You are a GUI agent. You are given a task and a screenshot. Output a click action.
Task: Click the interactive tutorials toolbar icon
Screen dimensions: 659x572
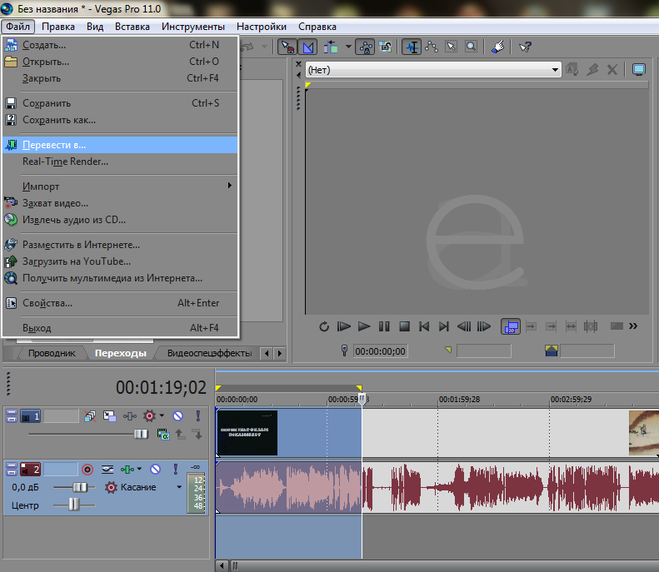pyautogui.click(x=498, y=47)
